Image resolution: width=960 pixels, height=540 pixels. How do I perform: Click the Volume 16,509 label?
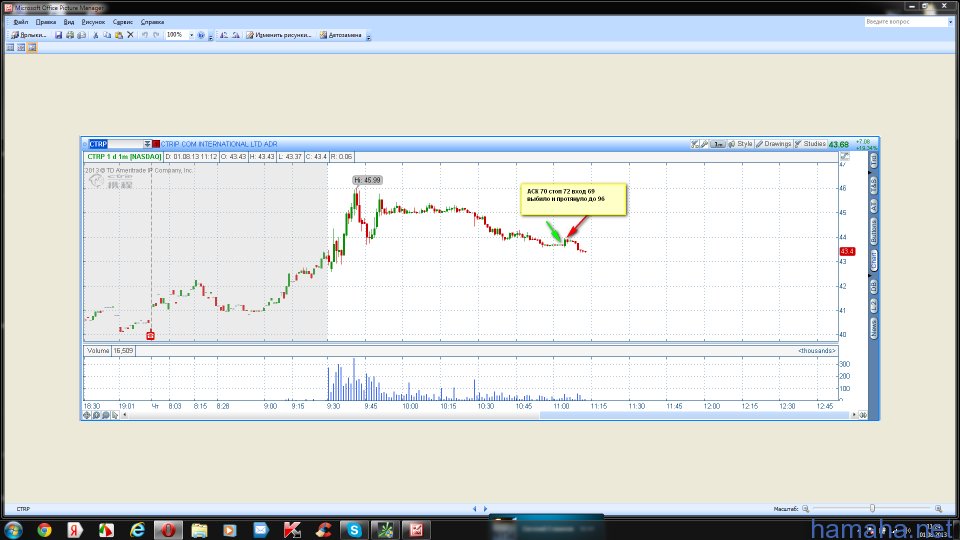110,351
